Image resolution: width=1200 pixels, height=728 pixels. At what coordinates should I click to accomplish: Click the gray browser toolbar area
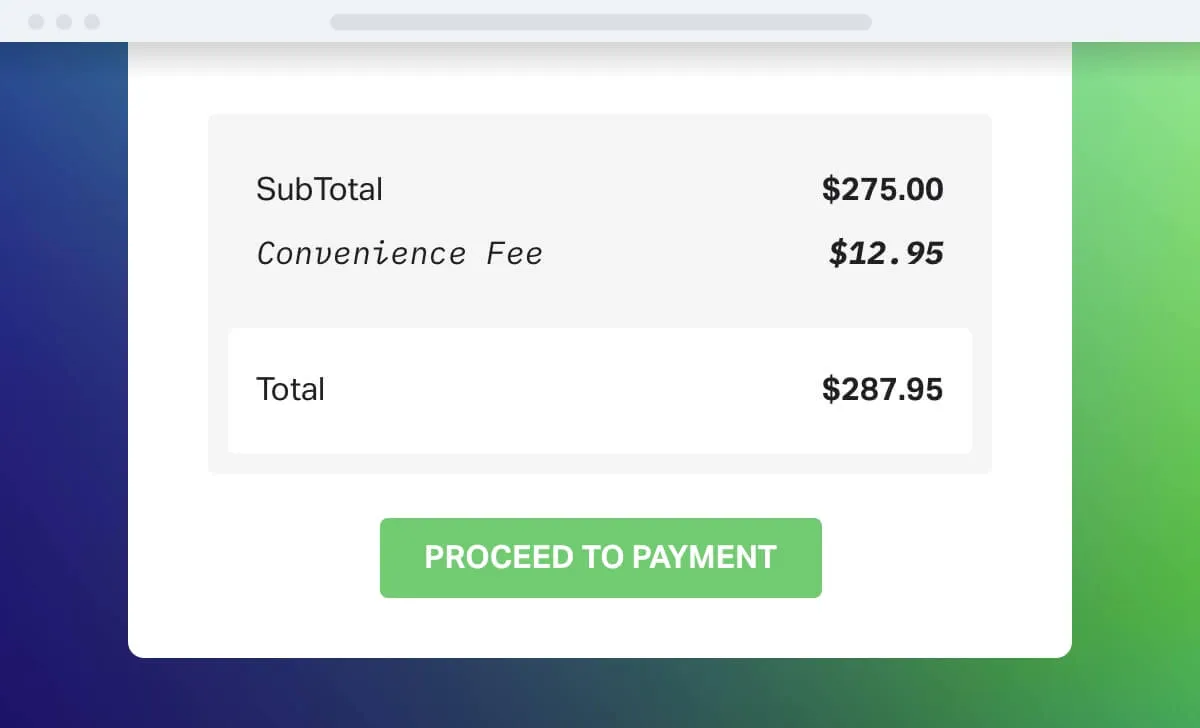tap(200, 21)
